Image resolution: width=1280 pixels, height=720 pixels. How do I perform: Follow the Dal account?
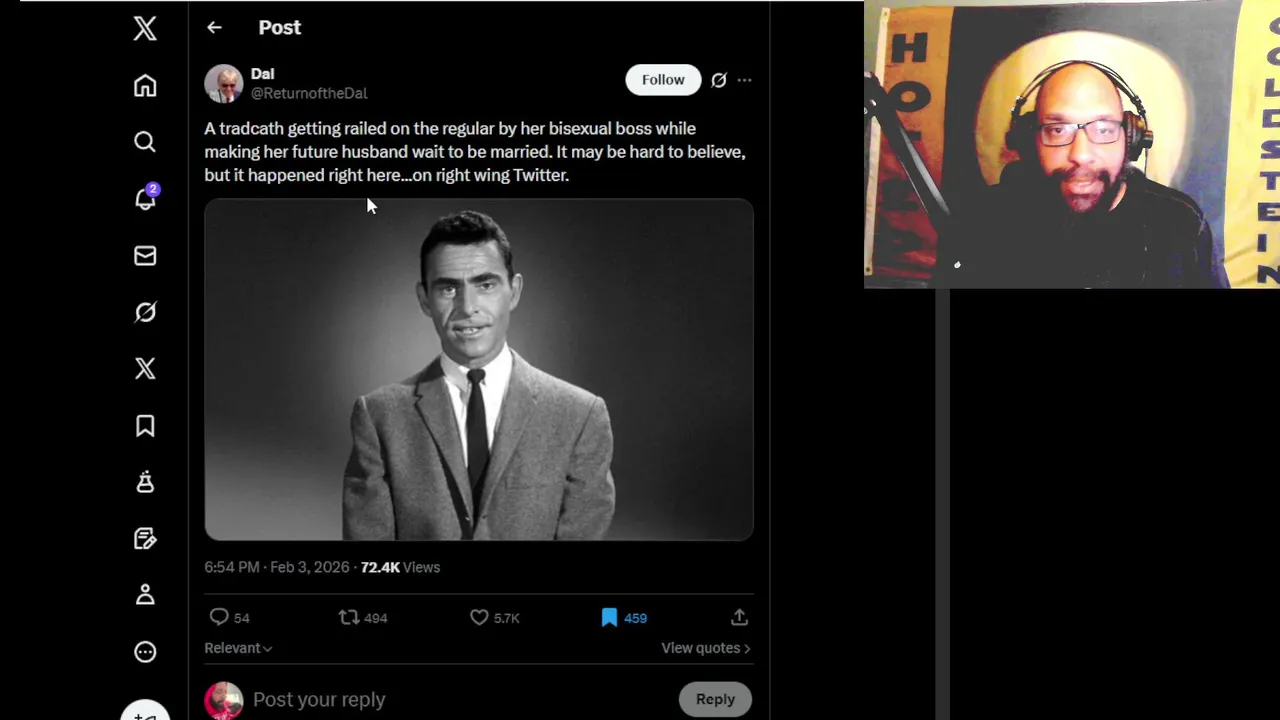coord(663,80)
